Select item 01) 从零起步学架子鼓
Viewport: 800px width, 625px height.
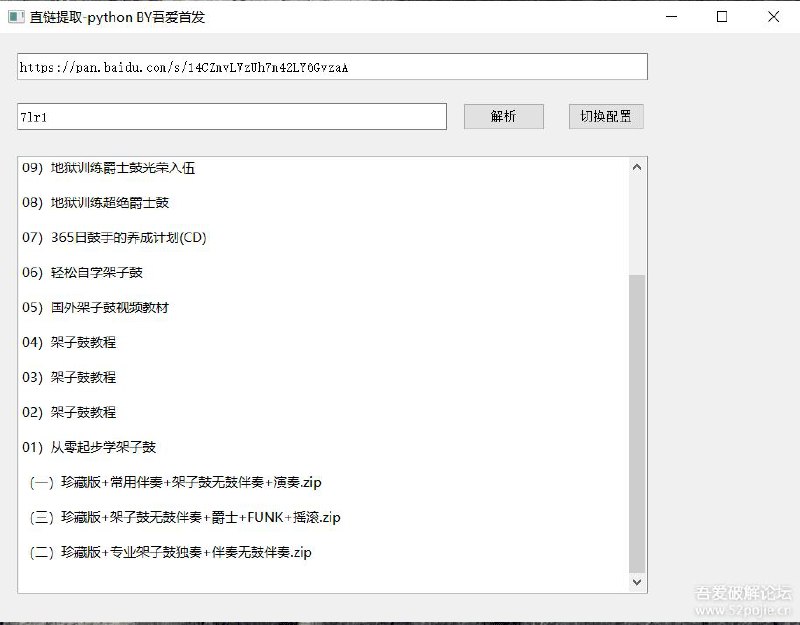click(94, 447)
